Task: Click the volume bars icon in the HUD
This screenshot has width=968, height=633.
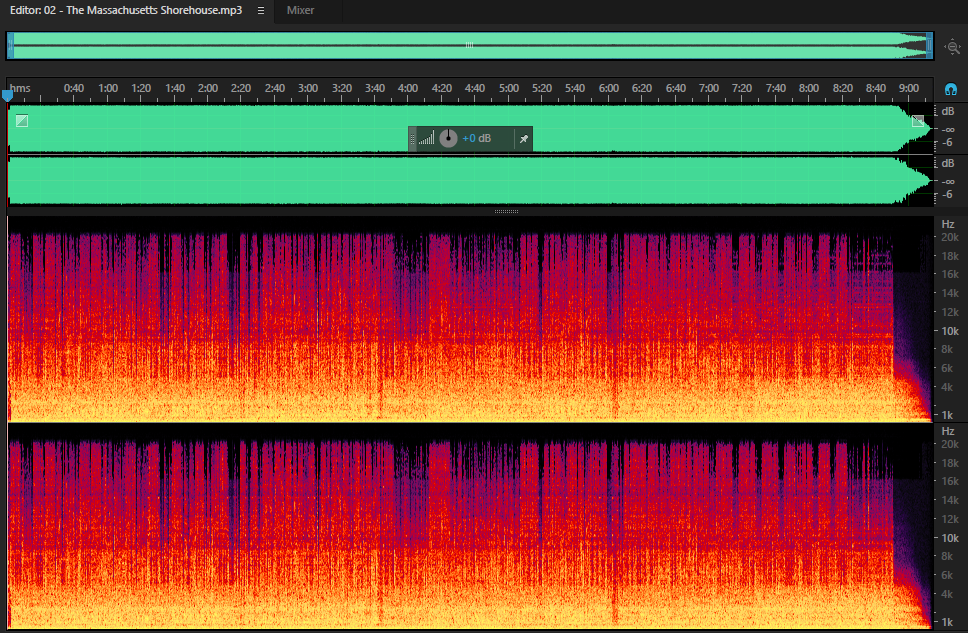Action: pos(427,138)
